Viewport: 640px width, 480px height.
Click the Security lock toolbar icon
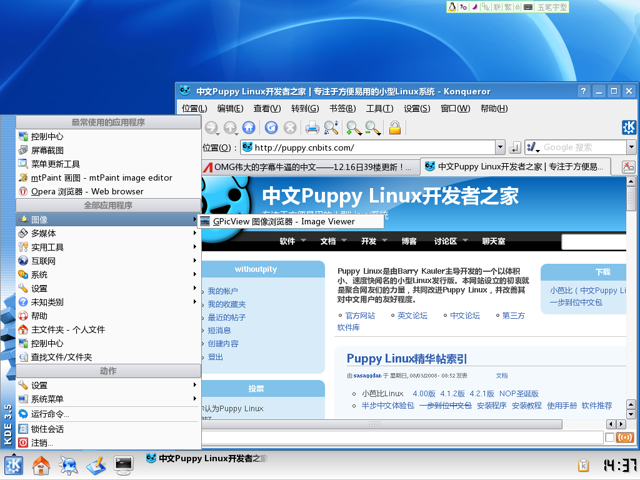[x=395, y=128]
